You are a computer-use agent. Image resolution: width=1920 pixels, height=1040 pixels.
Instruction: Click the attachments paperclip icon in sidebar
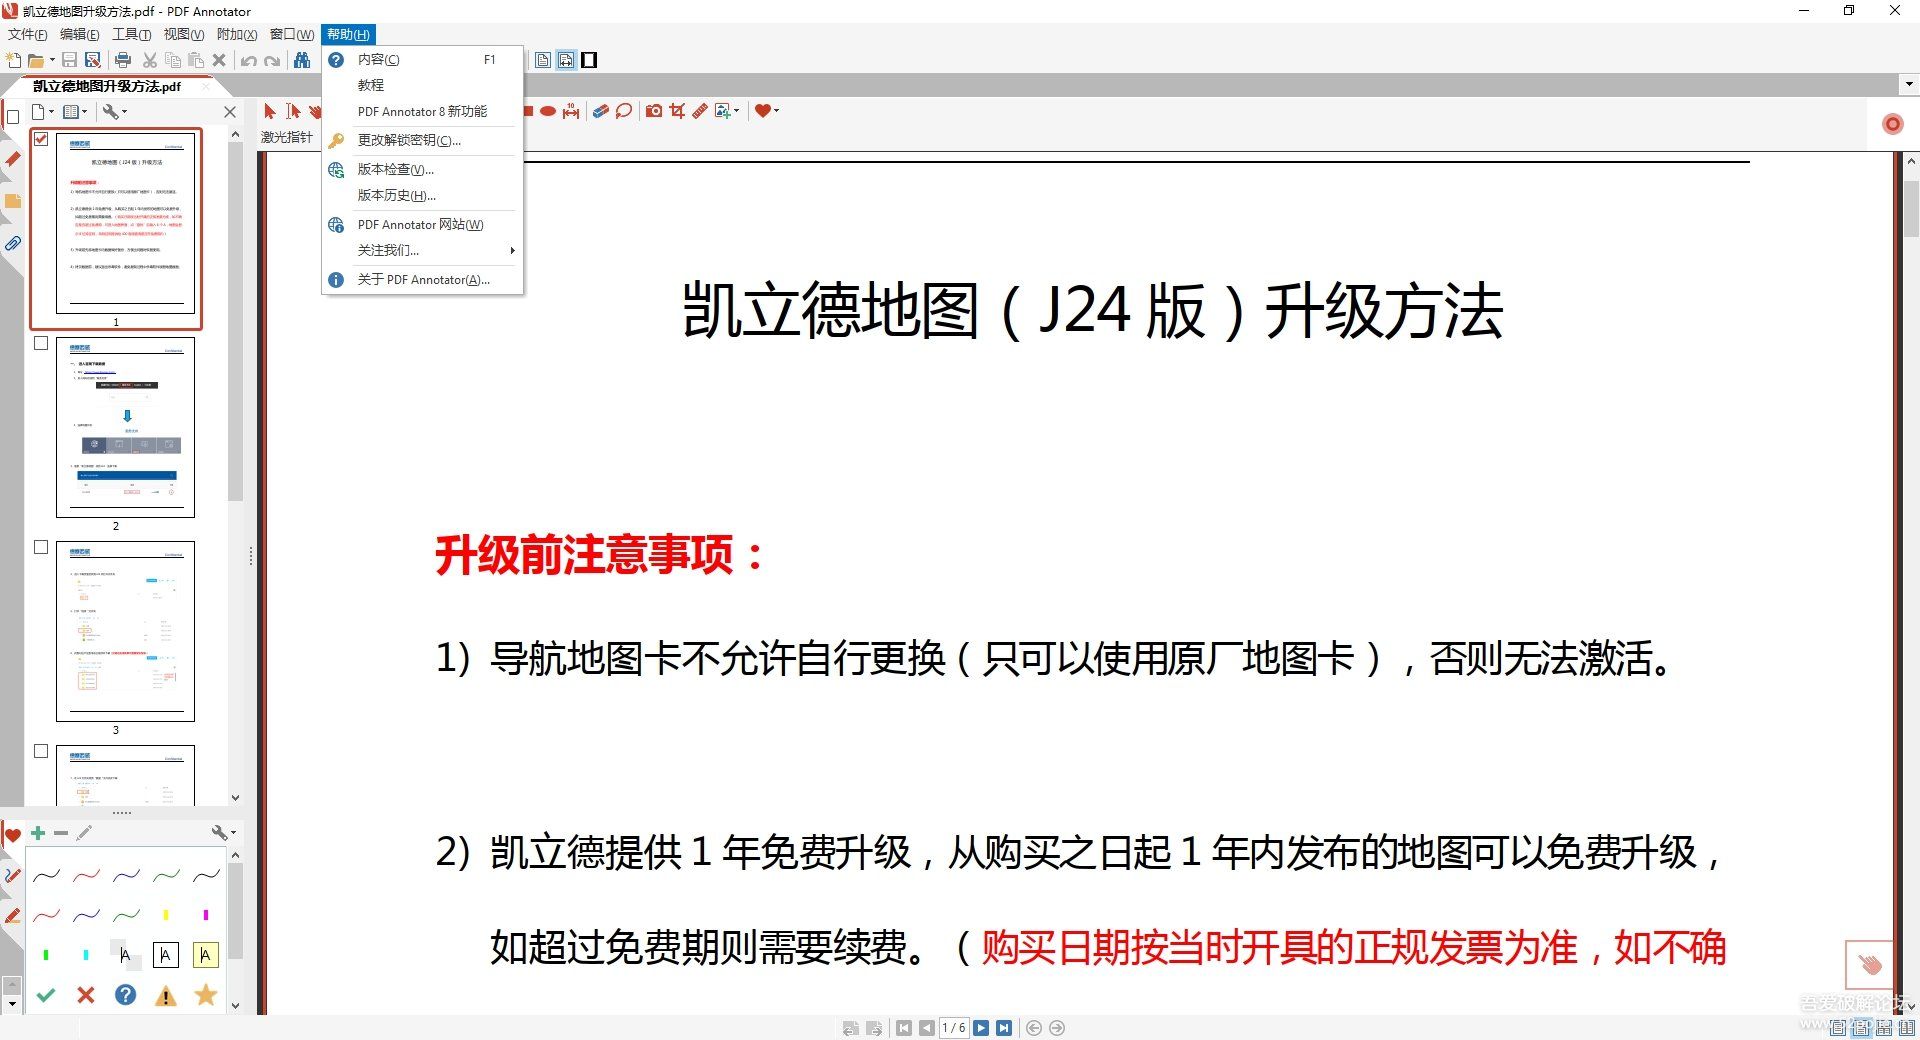[13, 243]
